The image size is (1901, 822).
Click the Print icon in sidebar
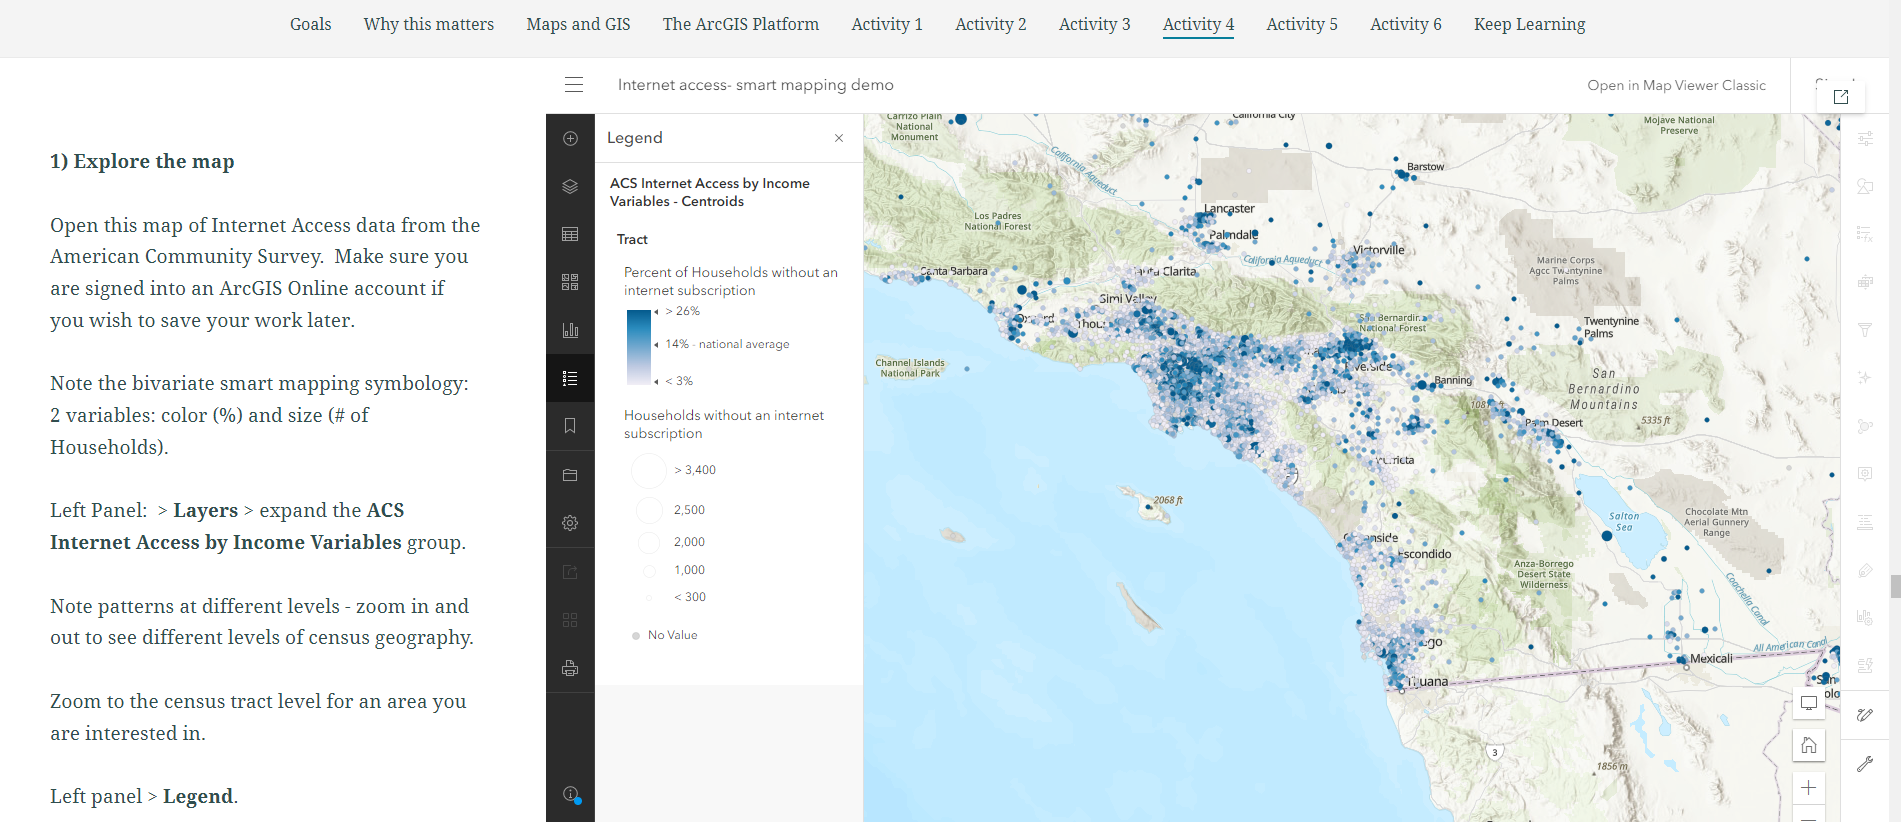[570, 668]
